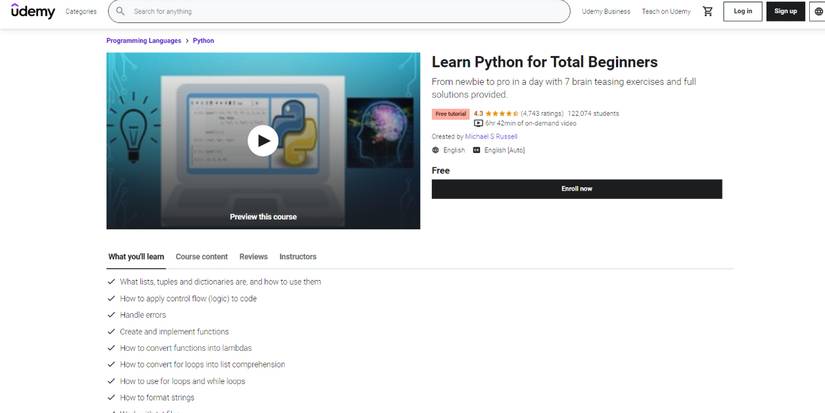825x413 pixels.
Task: Click Enroll now button
Action: [x=577, y=189]
